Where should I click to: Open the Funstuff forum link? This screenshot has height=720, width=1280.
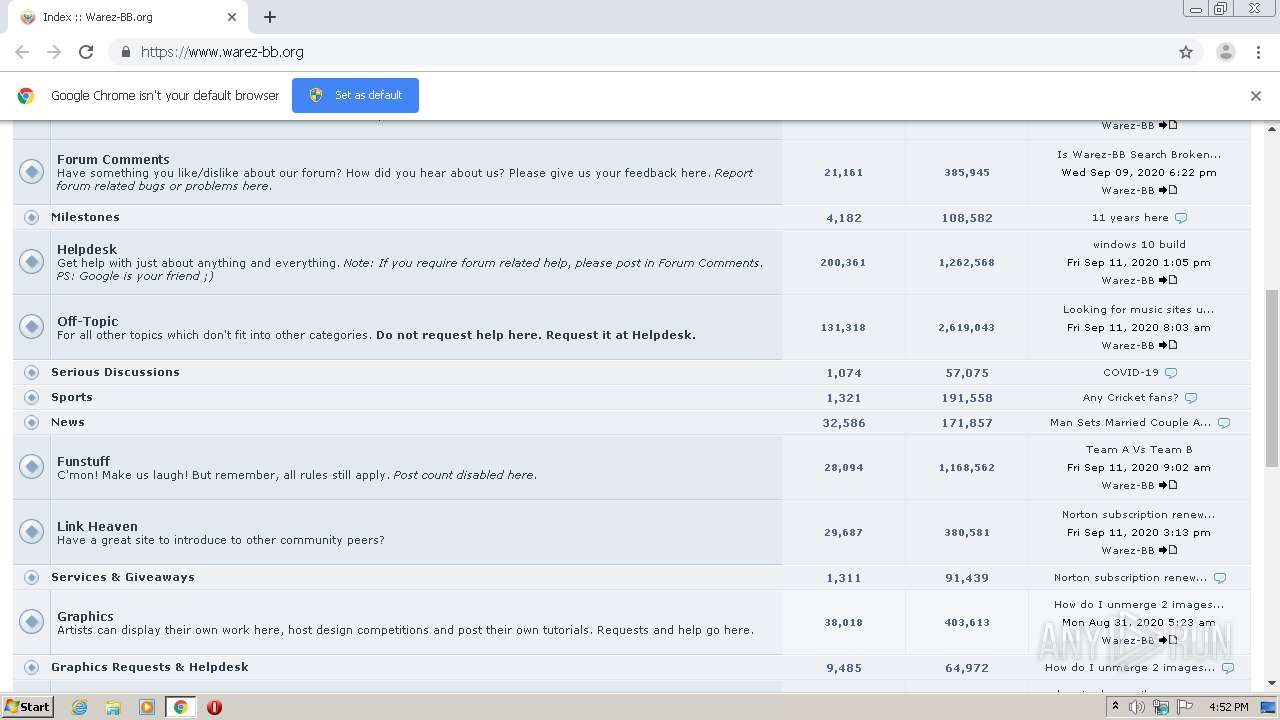click(x=83, y=461)
